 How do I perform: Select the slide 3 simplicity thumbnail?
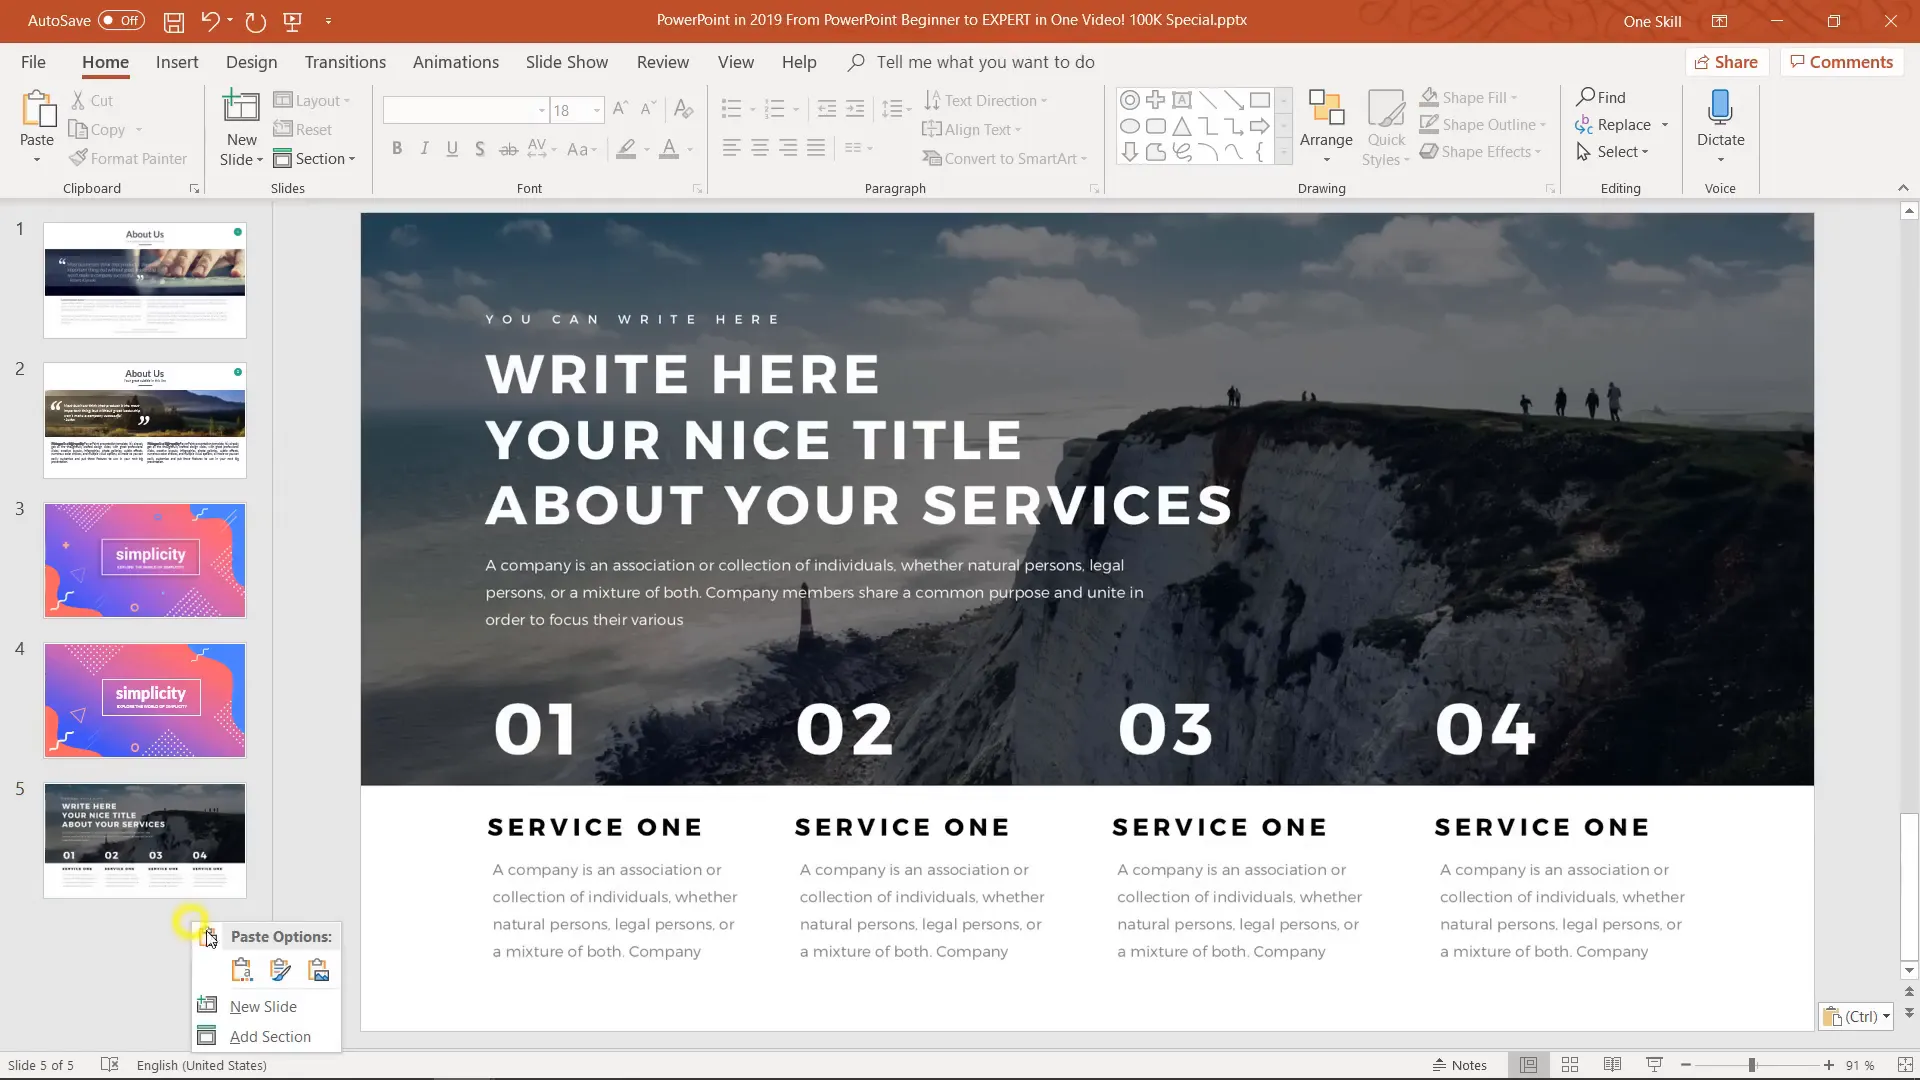coord(145,560)
